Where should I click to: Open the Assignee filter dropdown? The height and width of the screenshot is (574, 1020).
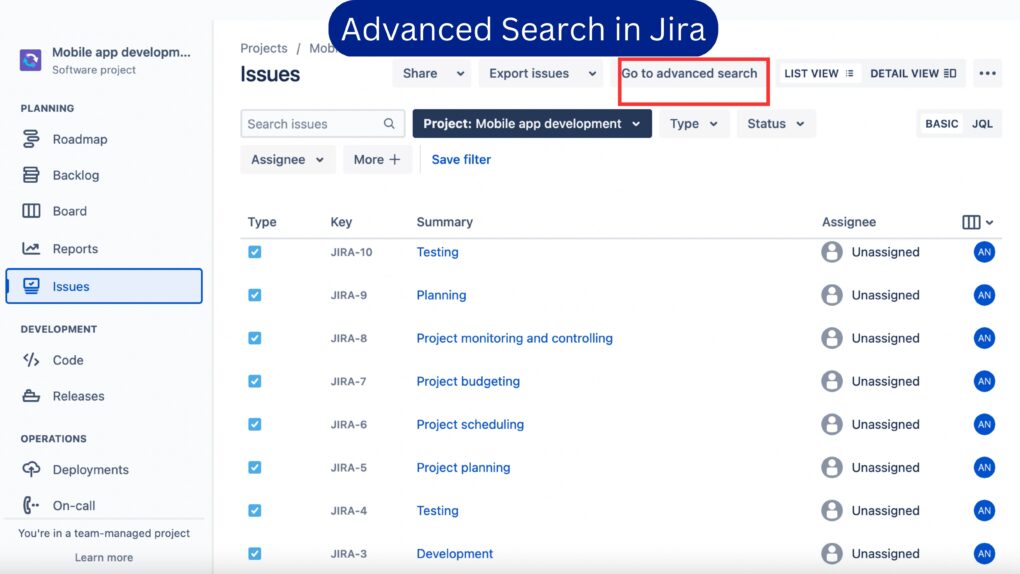pyautogui.click(x=287, y=159)
